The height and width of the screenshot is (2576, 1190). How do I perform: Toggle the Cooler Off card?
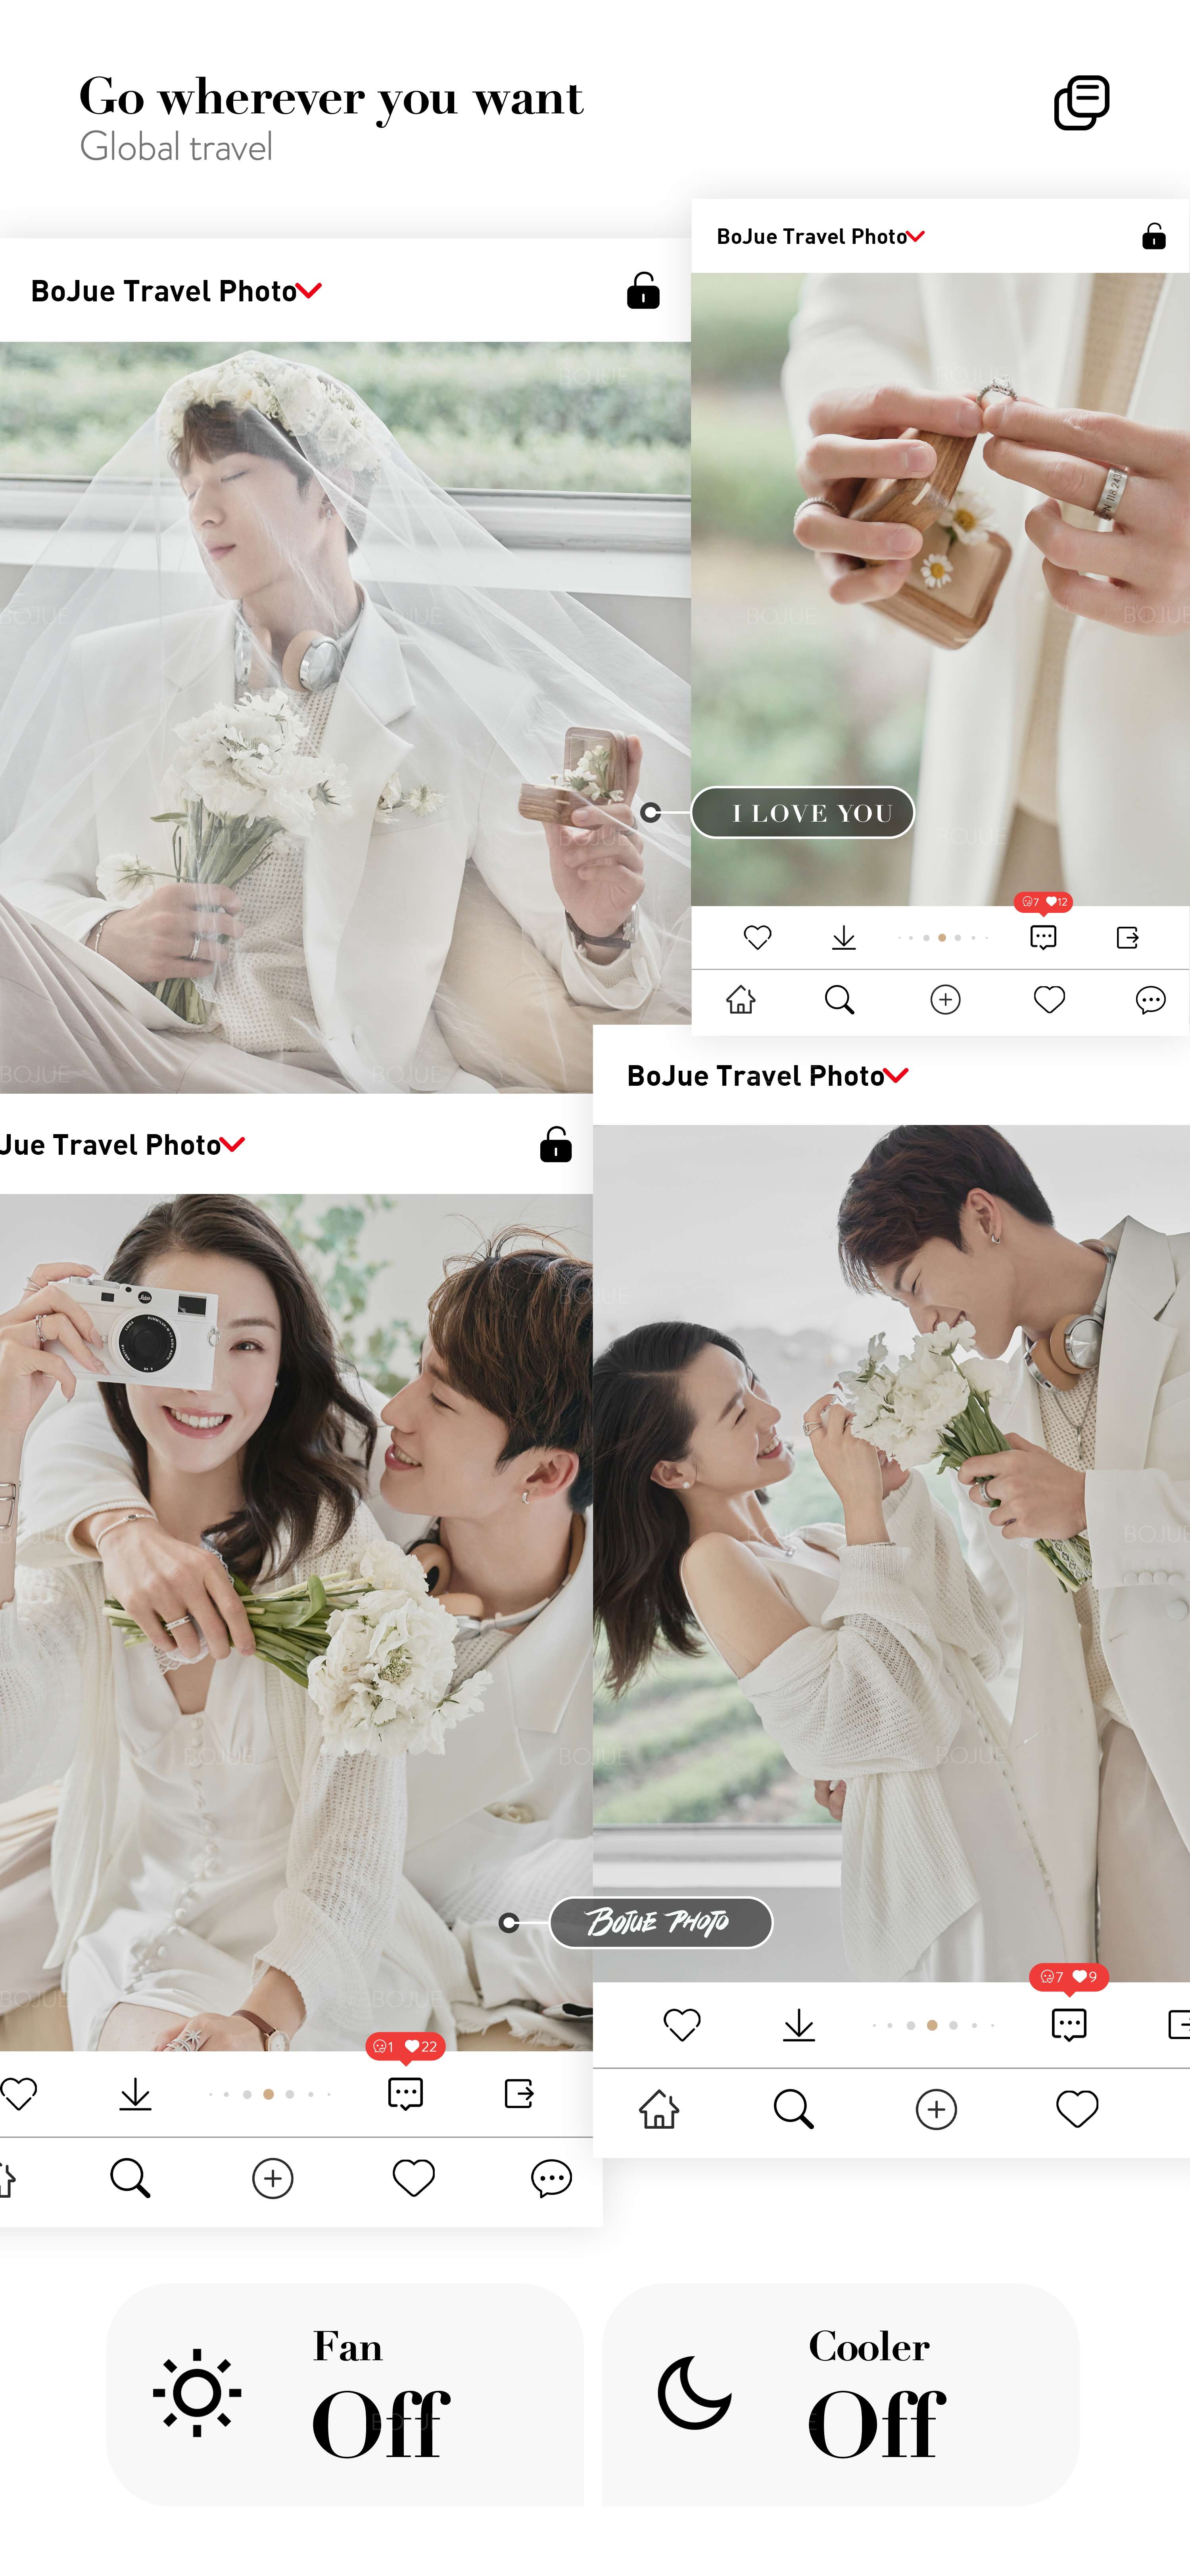point(841,2395)
